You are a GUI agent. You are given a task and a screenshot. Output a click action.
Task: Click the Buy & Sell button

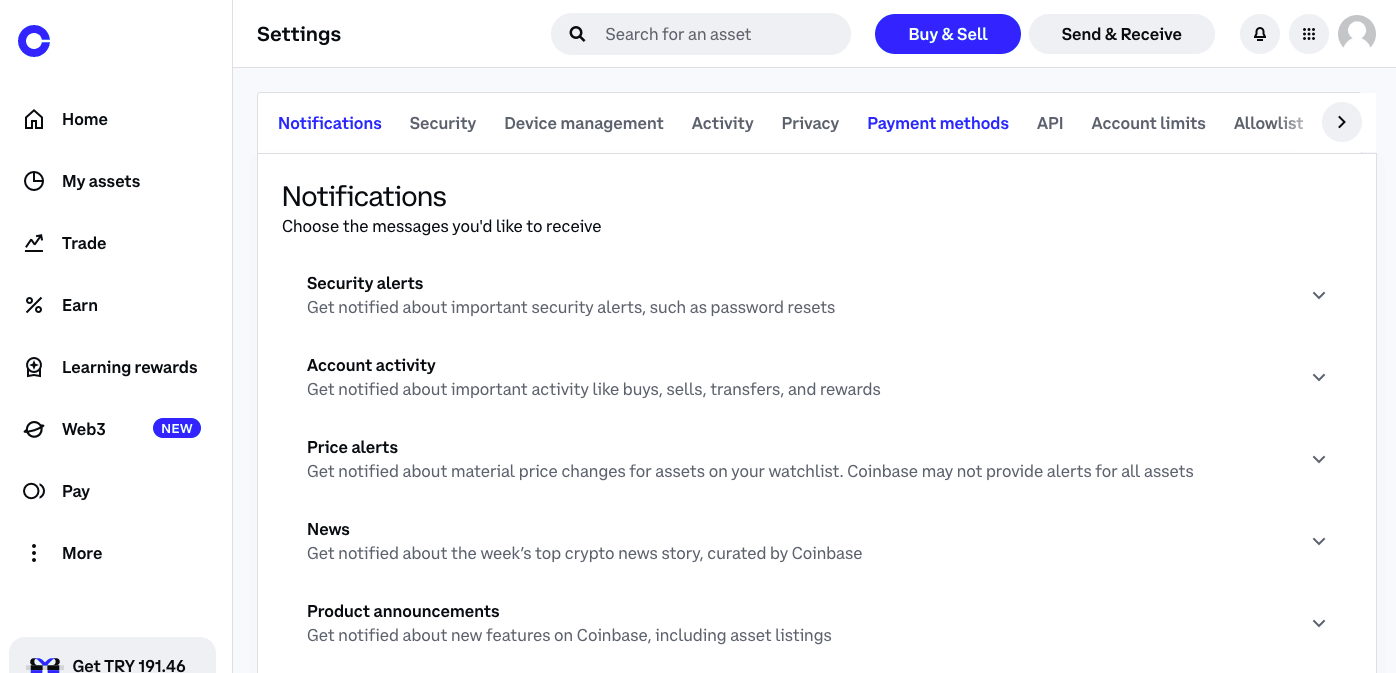948,34
